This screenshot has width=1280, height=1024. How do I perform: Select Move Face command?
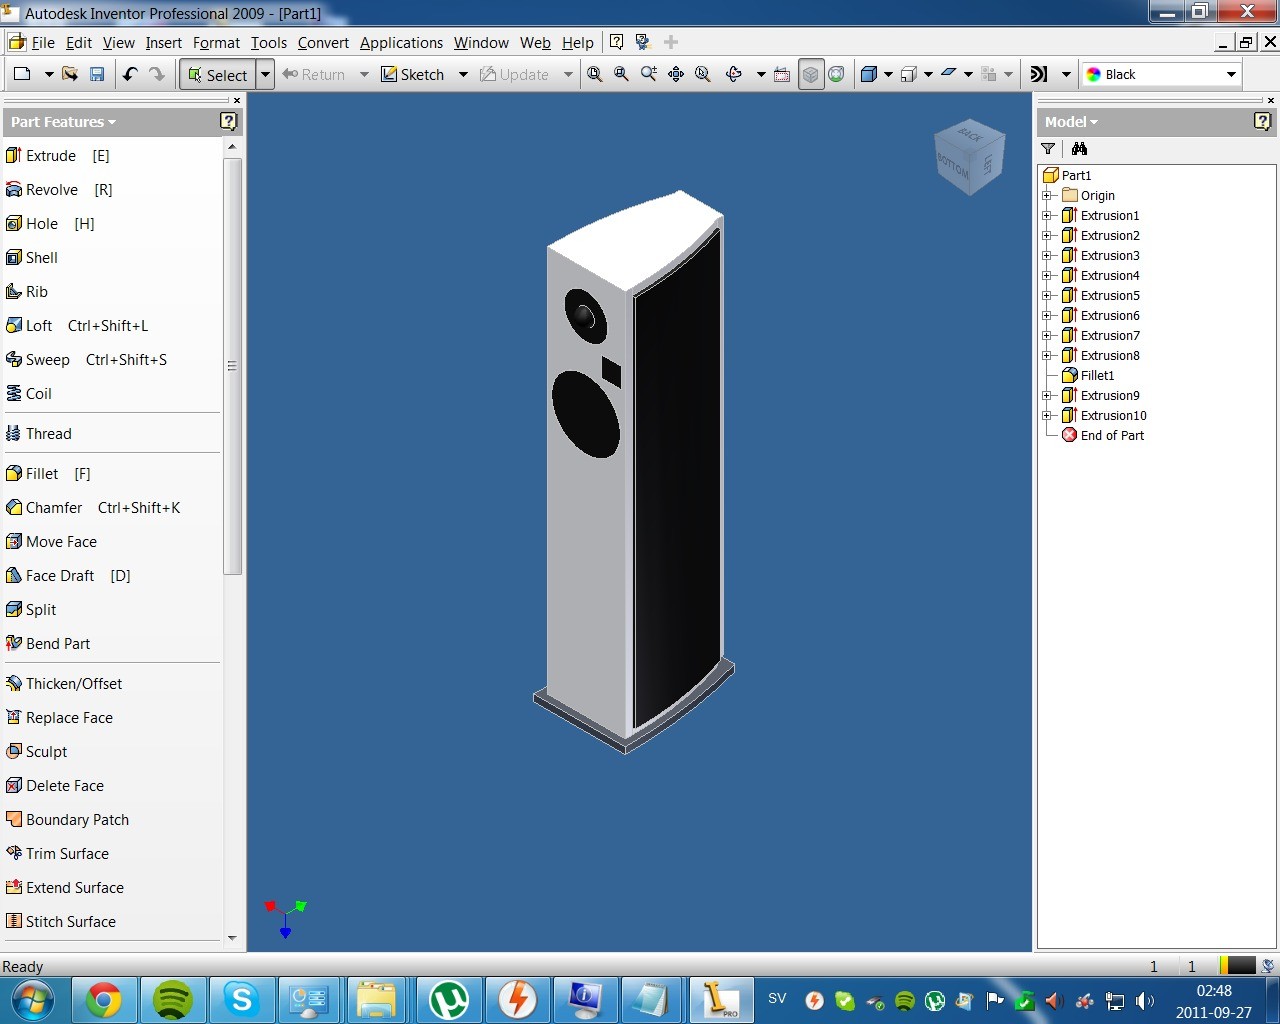pos(52,542)
